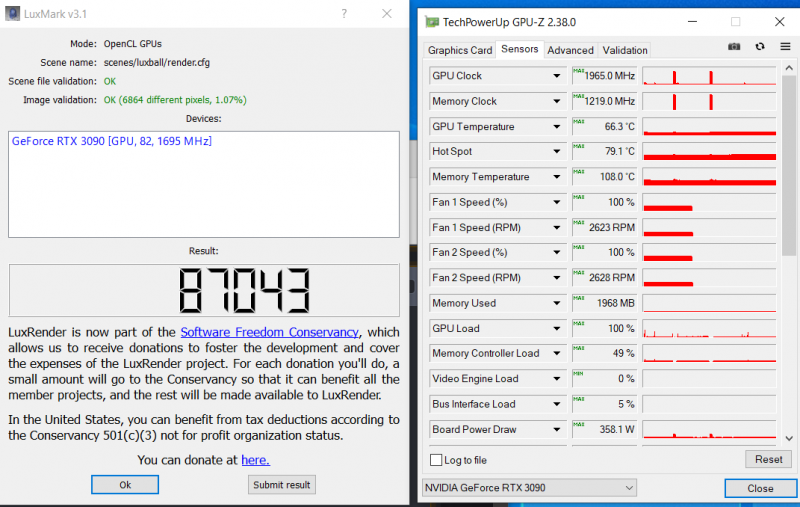Screen dimensions: 800x507
Task: Open the Memory Controller Load dropdown
Action: coord(557,353)
